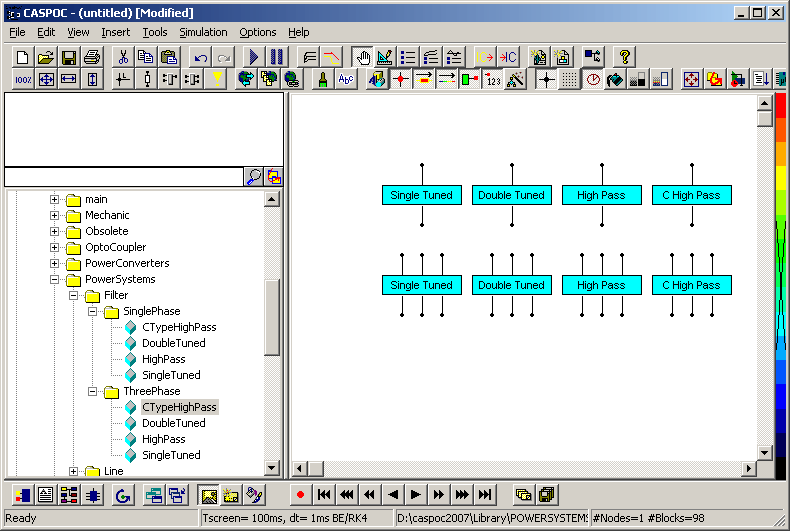Click the Tscreen= 100ms status entry

click(x=296, y=518)
